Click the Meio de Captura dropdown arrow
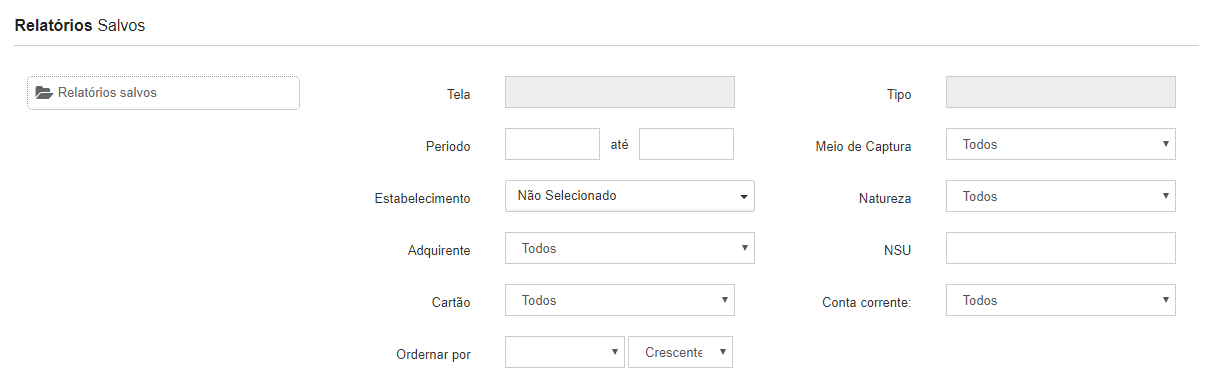This screenshot has height=383, width=1210. [1166, 144]
